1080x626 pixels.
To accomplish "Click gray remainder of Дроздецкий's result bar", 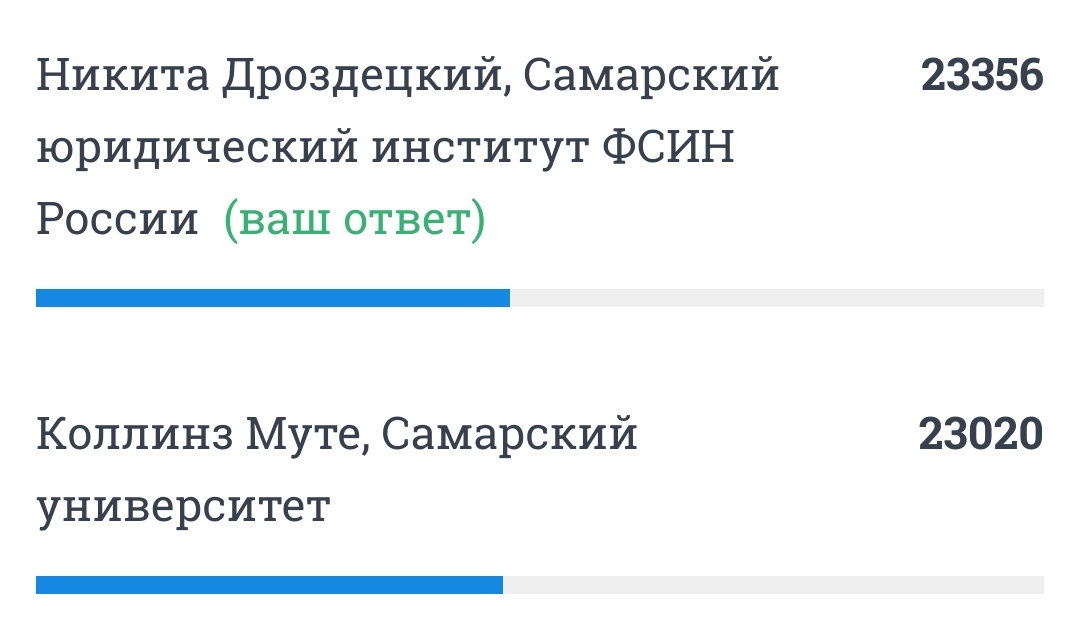I will (776, 298).
